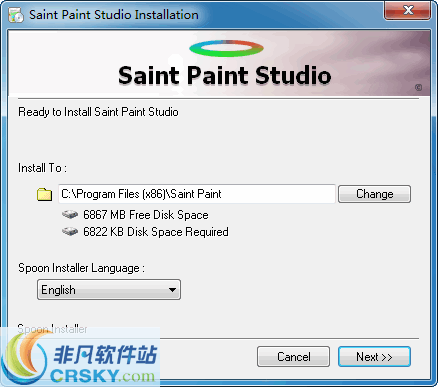438x387 pixels.
Task: Click the disk icon beside 6822 KB Disk Space Required
Action: 70,231
